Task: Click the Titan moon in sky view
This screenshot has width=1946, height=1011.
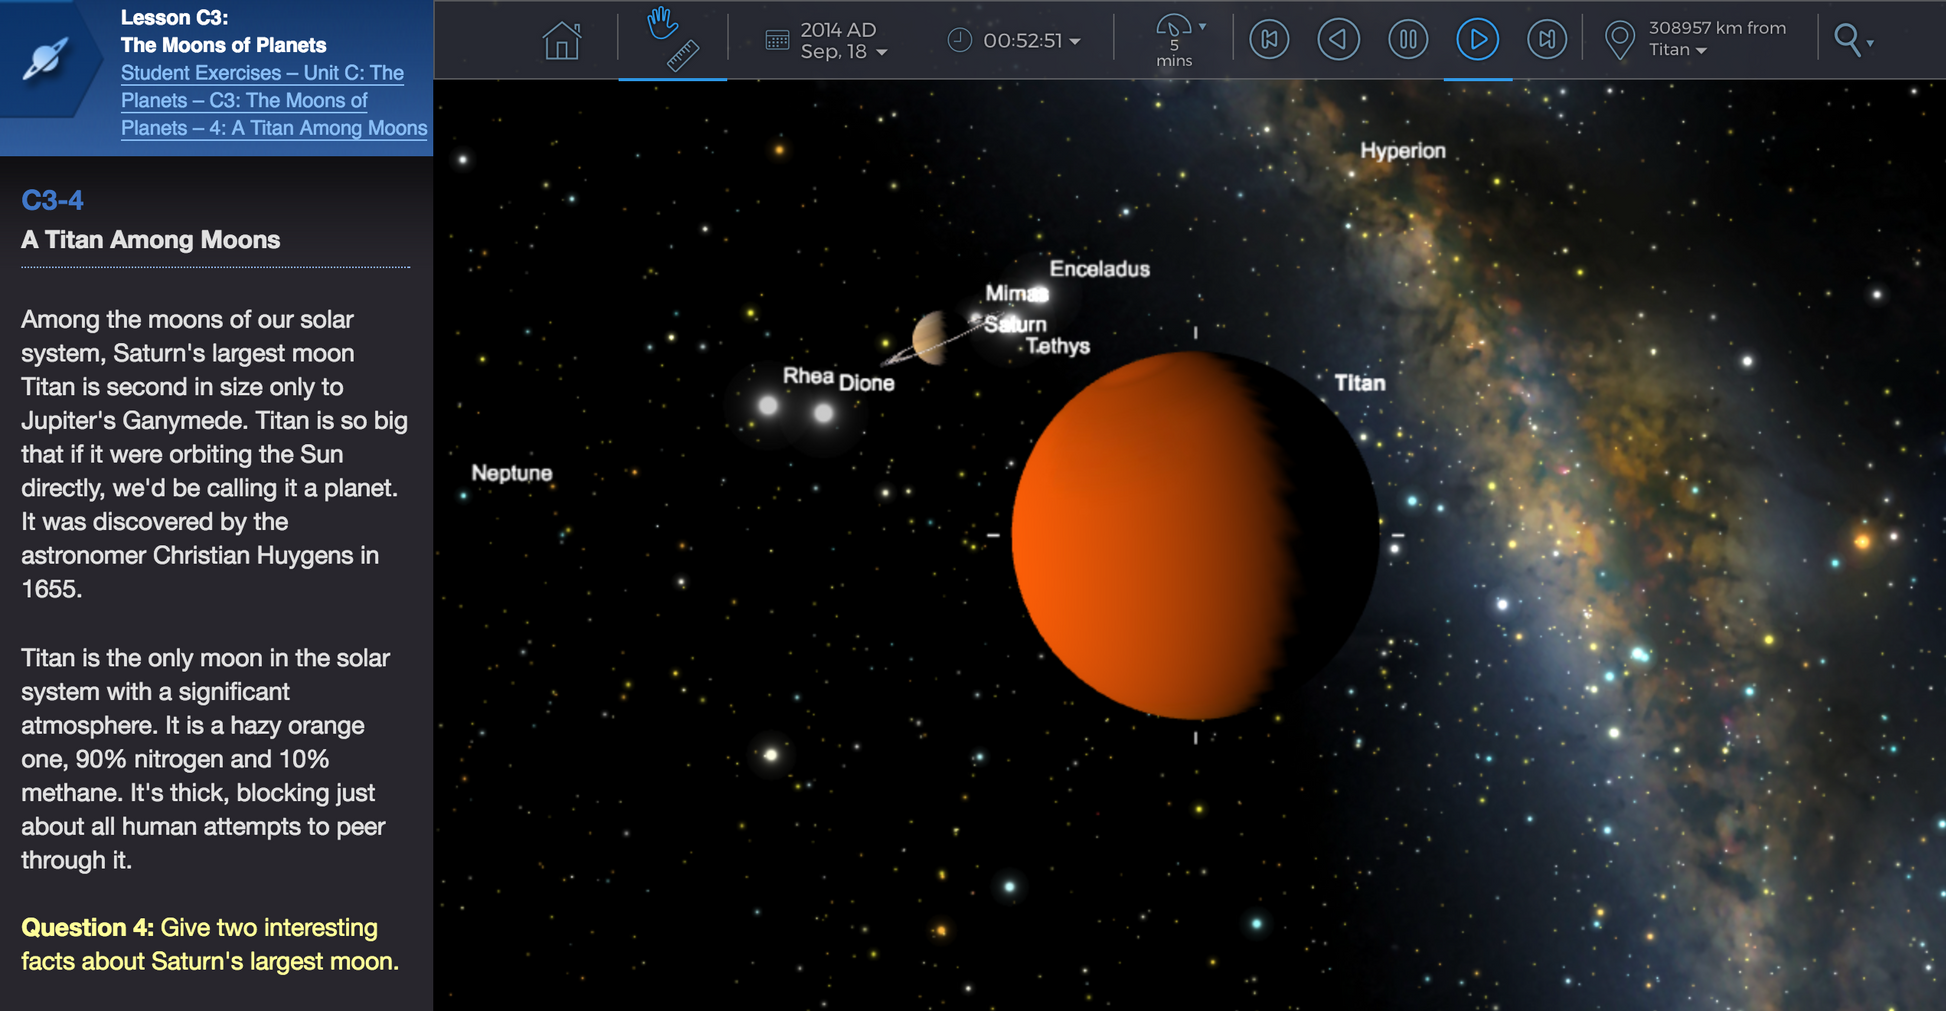Action: [x=1194, y=535]
